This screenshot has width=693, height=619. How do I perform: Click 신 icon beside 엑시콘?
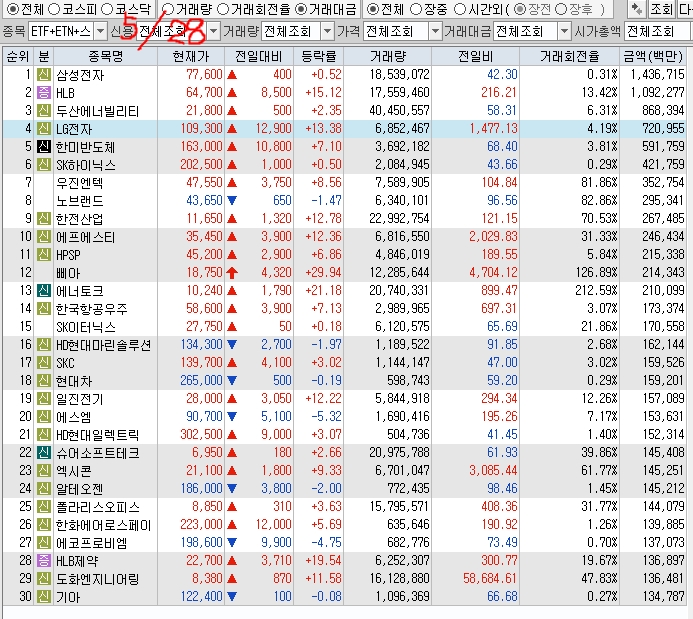[44, 471]
